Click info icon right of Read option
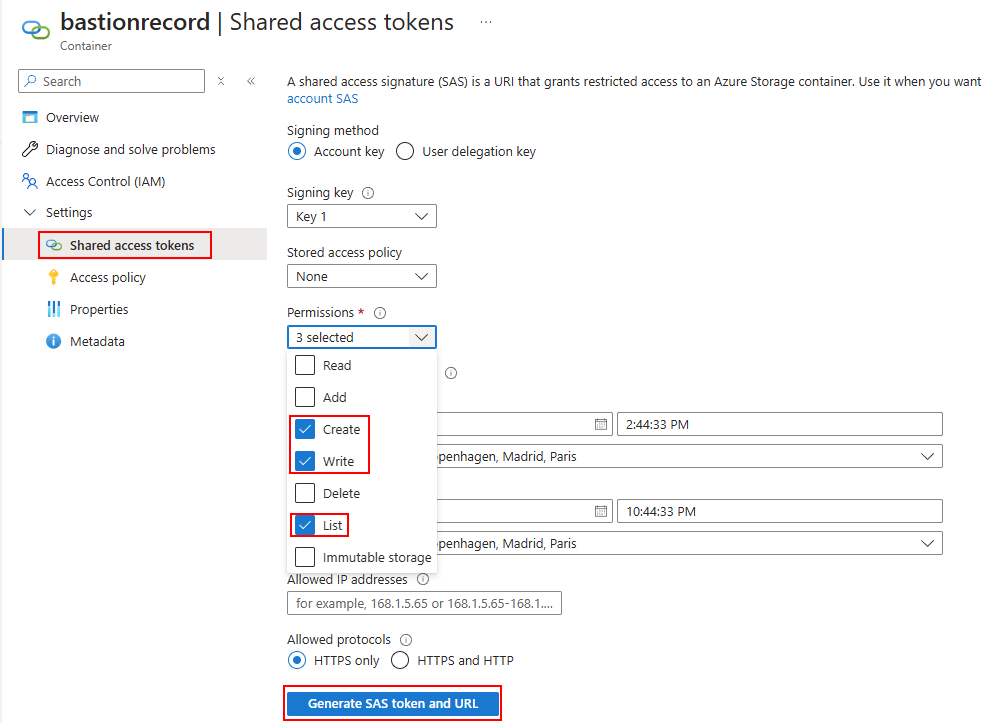Image resolution: width=983 pixels, height=723 pixels. point(451,373)
